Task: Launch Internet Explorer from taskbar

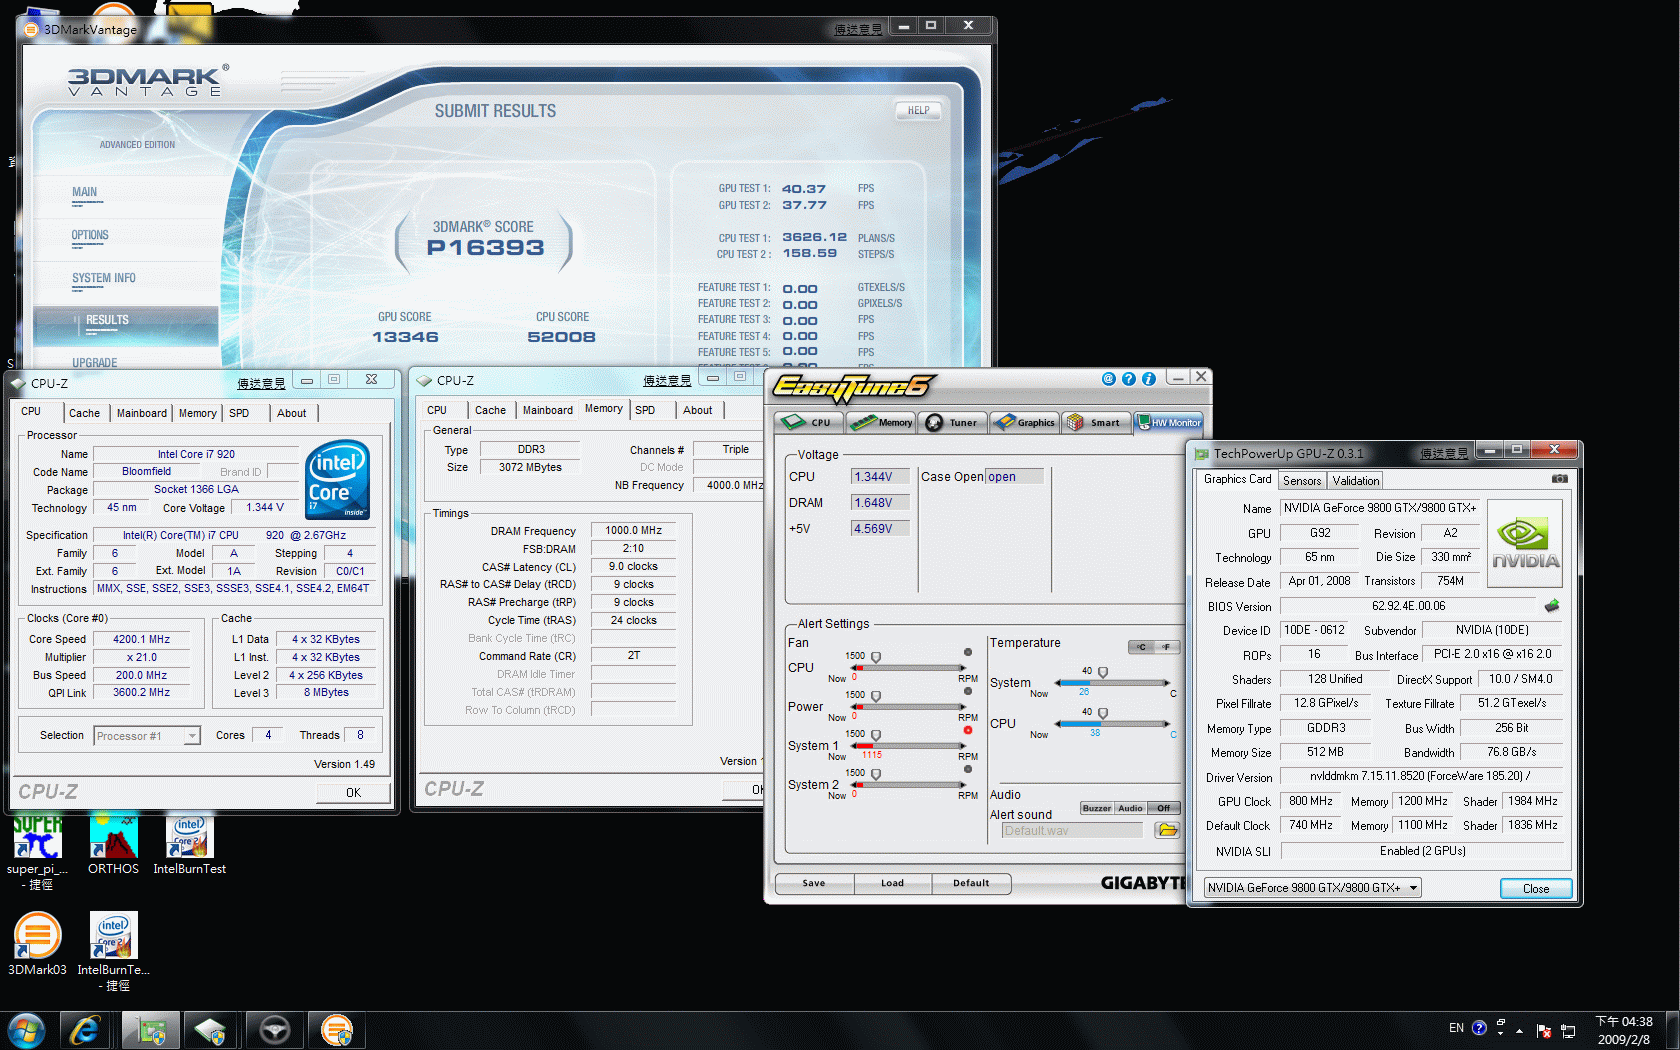Action: pyautogui.click(x=85, y=1030)
